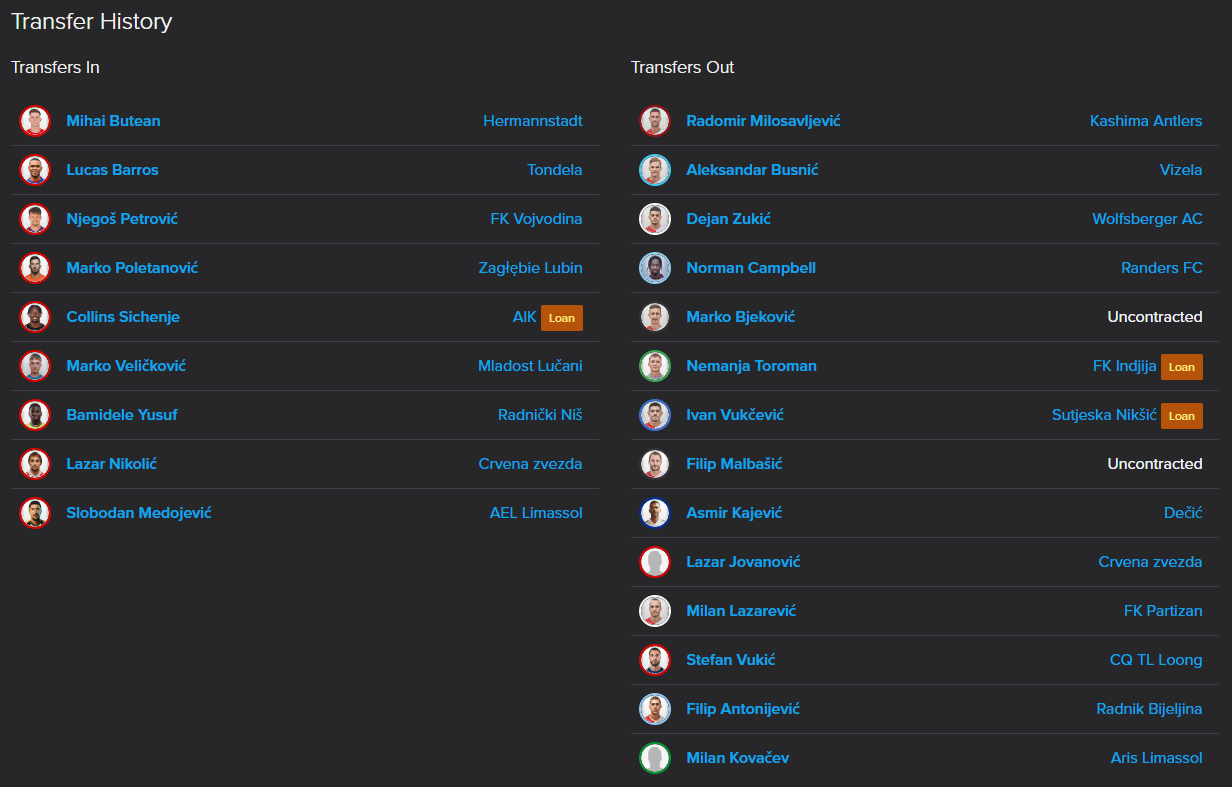Click Collins Sichenje's player photo
Image resolution: width=1232 pixels, height=787 pixels.
[x=35, y=317]
